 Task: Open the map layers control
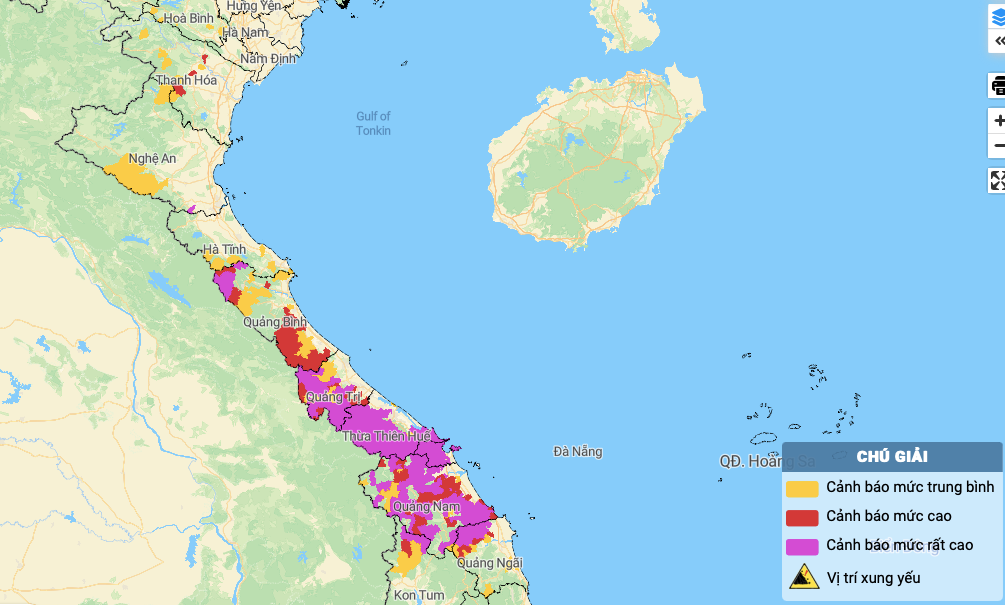click(997, 17)
